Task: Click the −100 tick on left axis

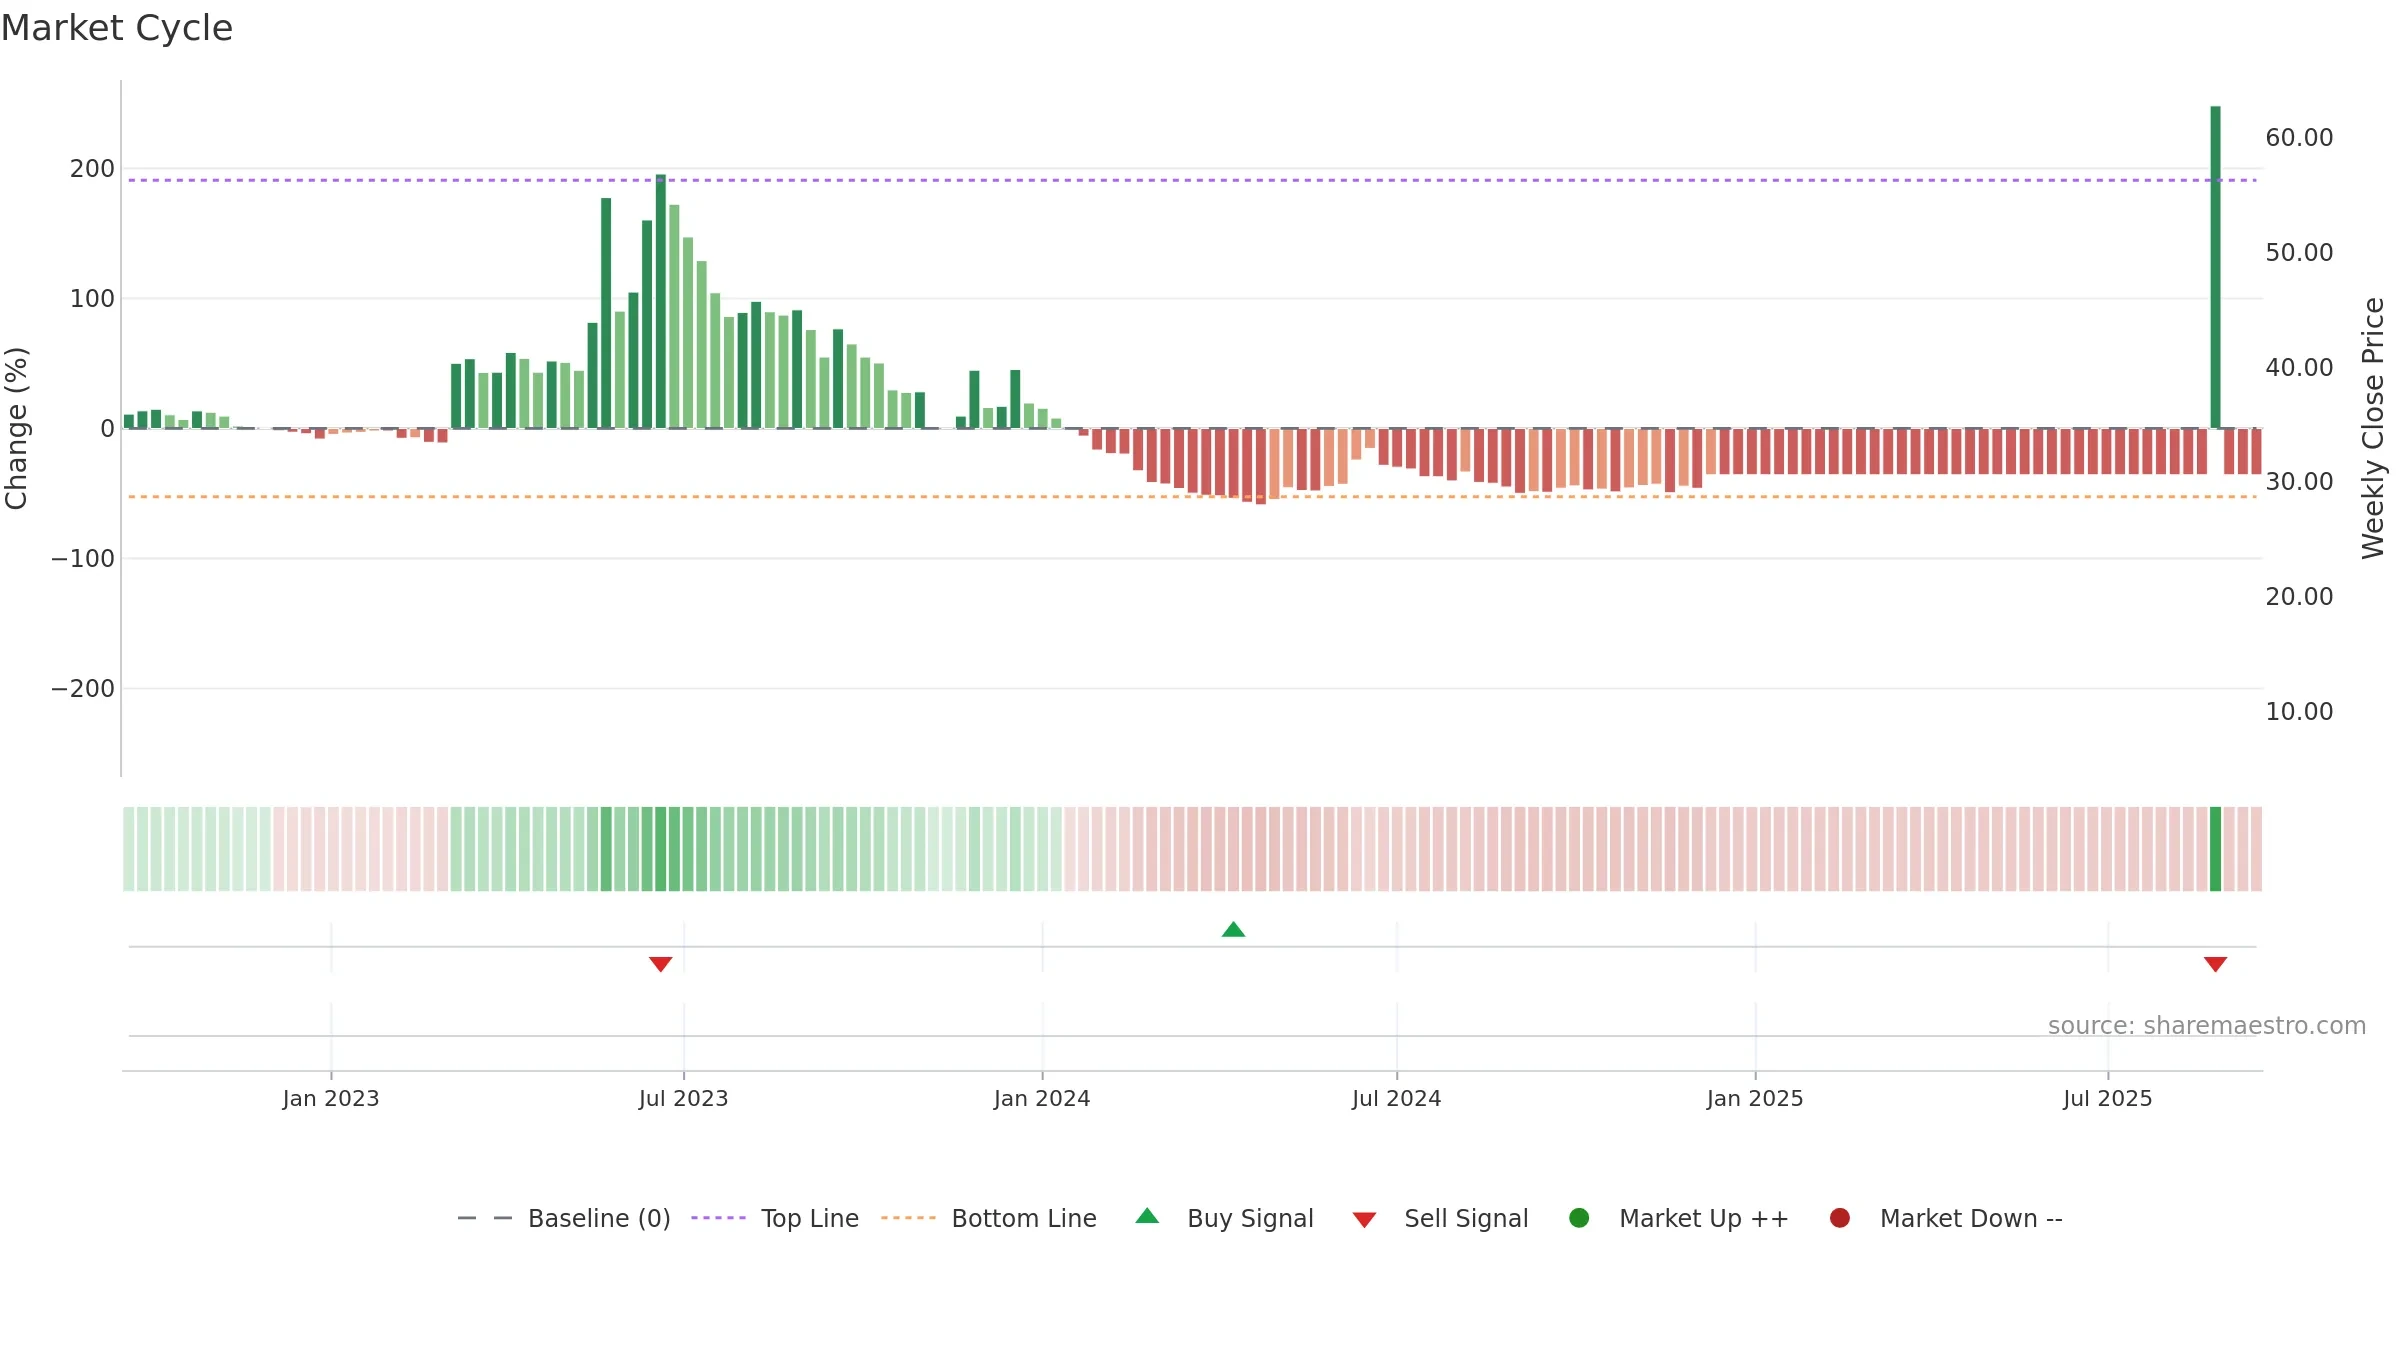Action: click(83, 558)
